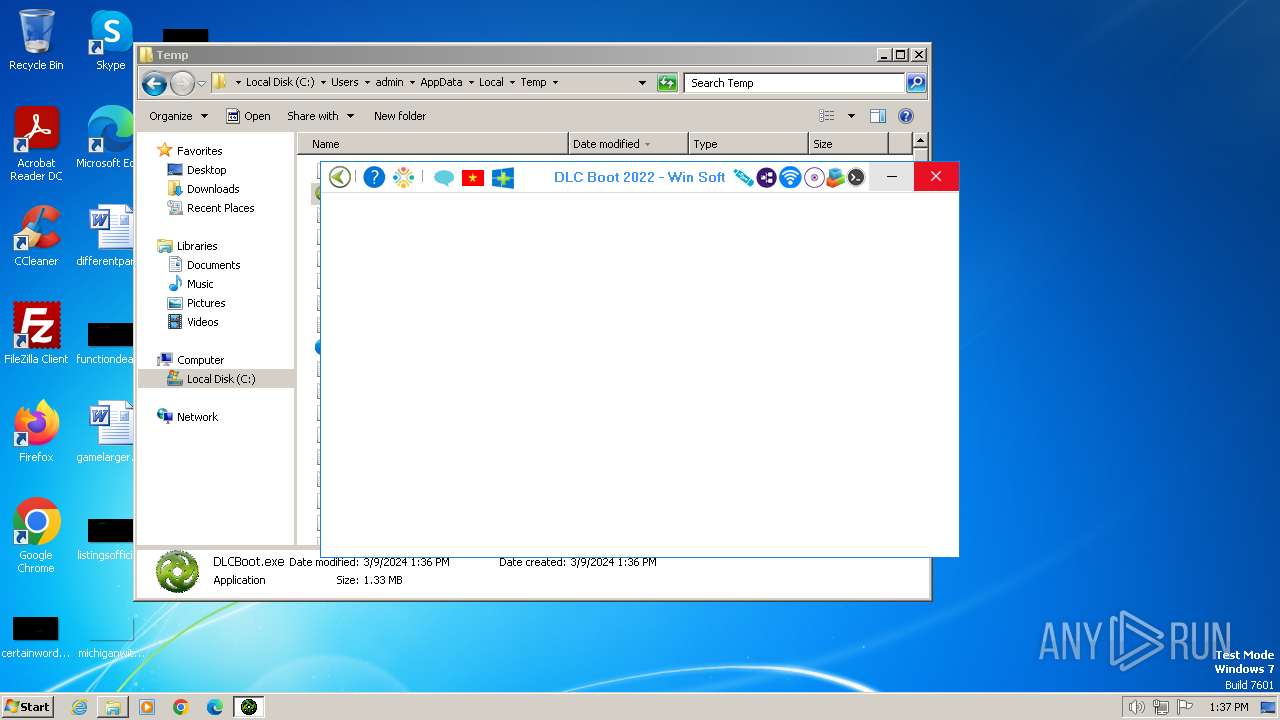Refresh the Temp folder address bar
This screenshot has height=720, width=1280.
coord(667,83)
